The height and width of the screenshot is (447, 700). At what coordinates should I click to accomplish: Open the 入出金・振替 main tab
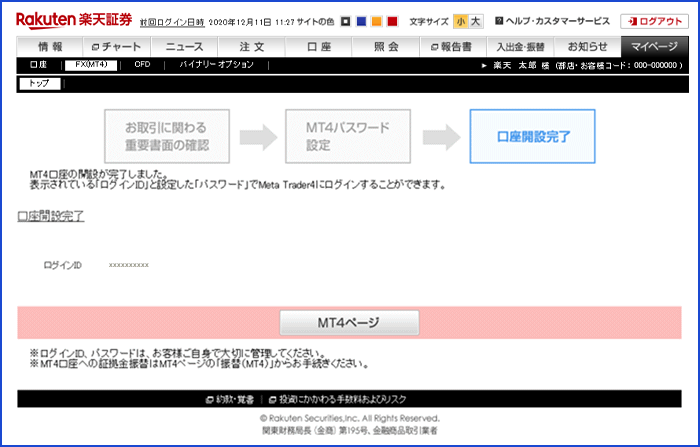[x=520, y=46]
